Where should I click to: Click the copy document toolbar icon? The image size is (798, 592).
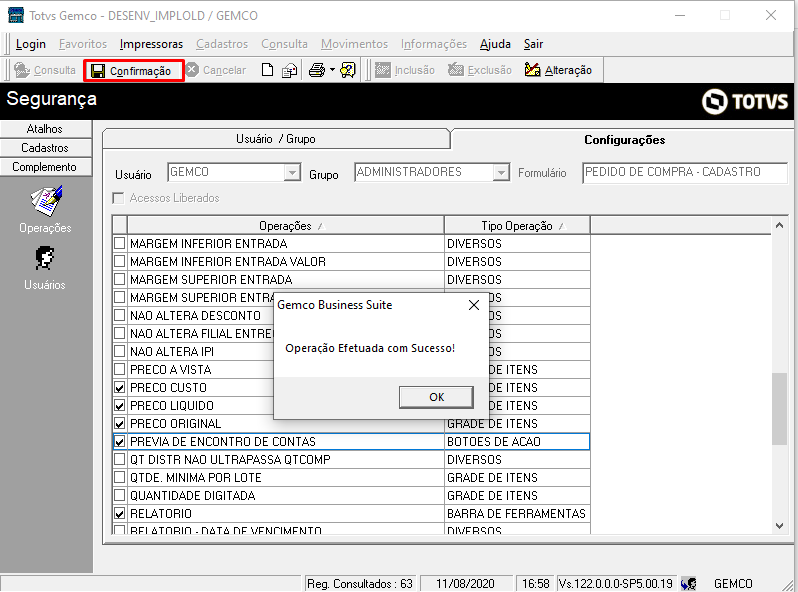[290, 70]
